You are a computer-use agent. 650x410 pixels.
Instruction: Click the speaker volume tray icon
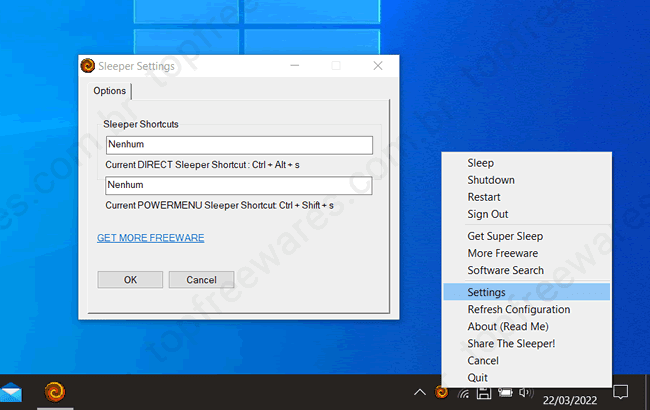point(526,393)
